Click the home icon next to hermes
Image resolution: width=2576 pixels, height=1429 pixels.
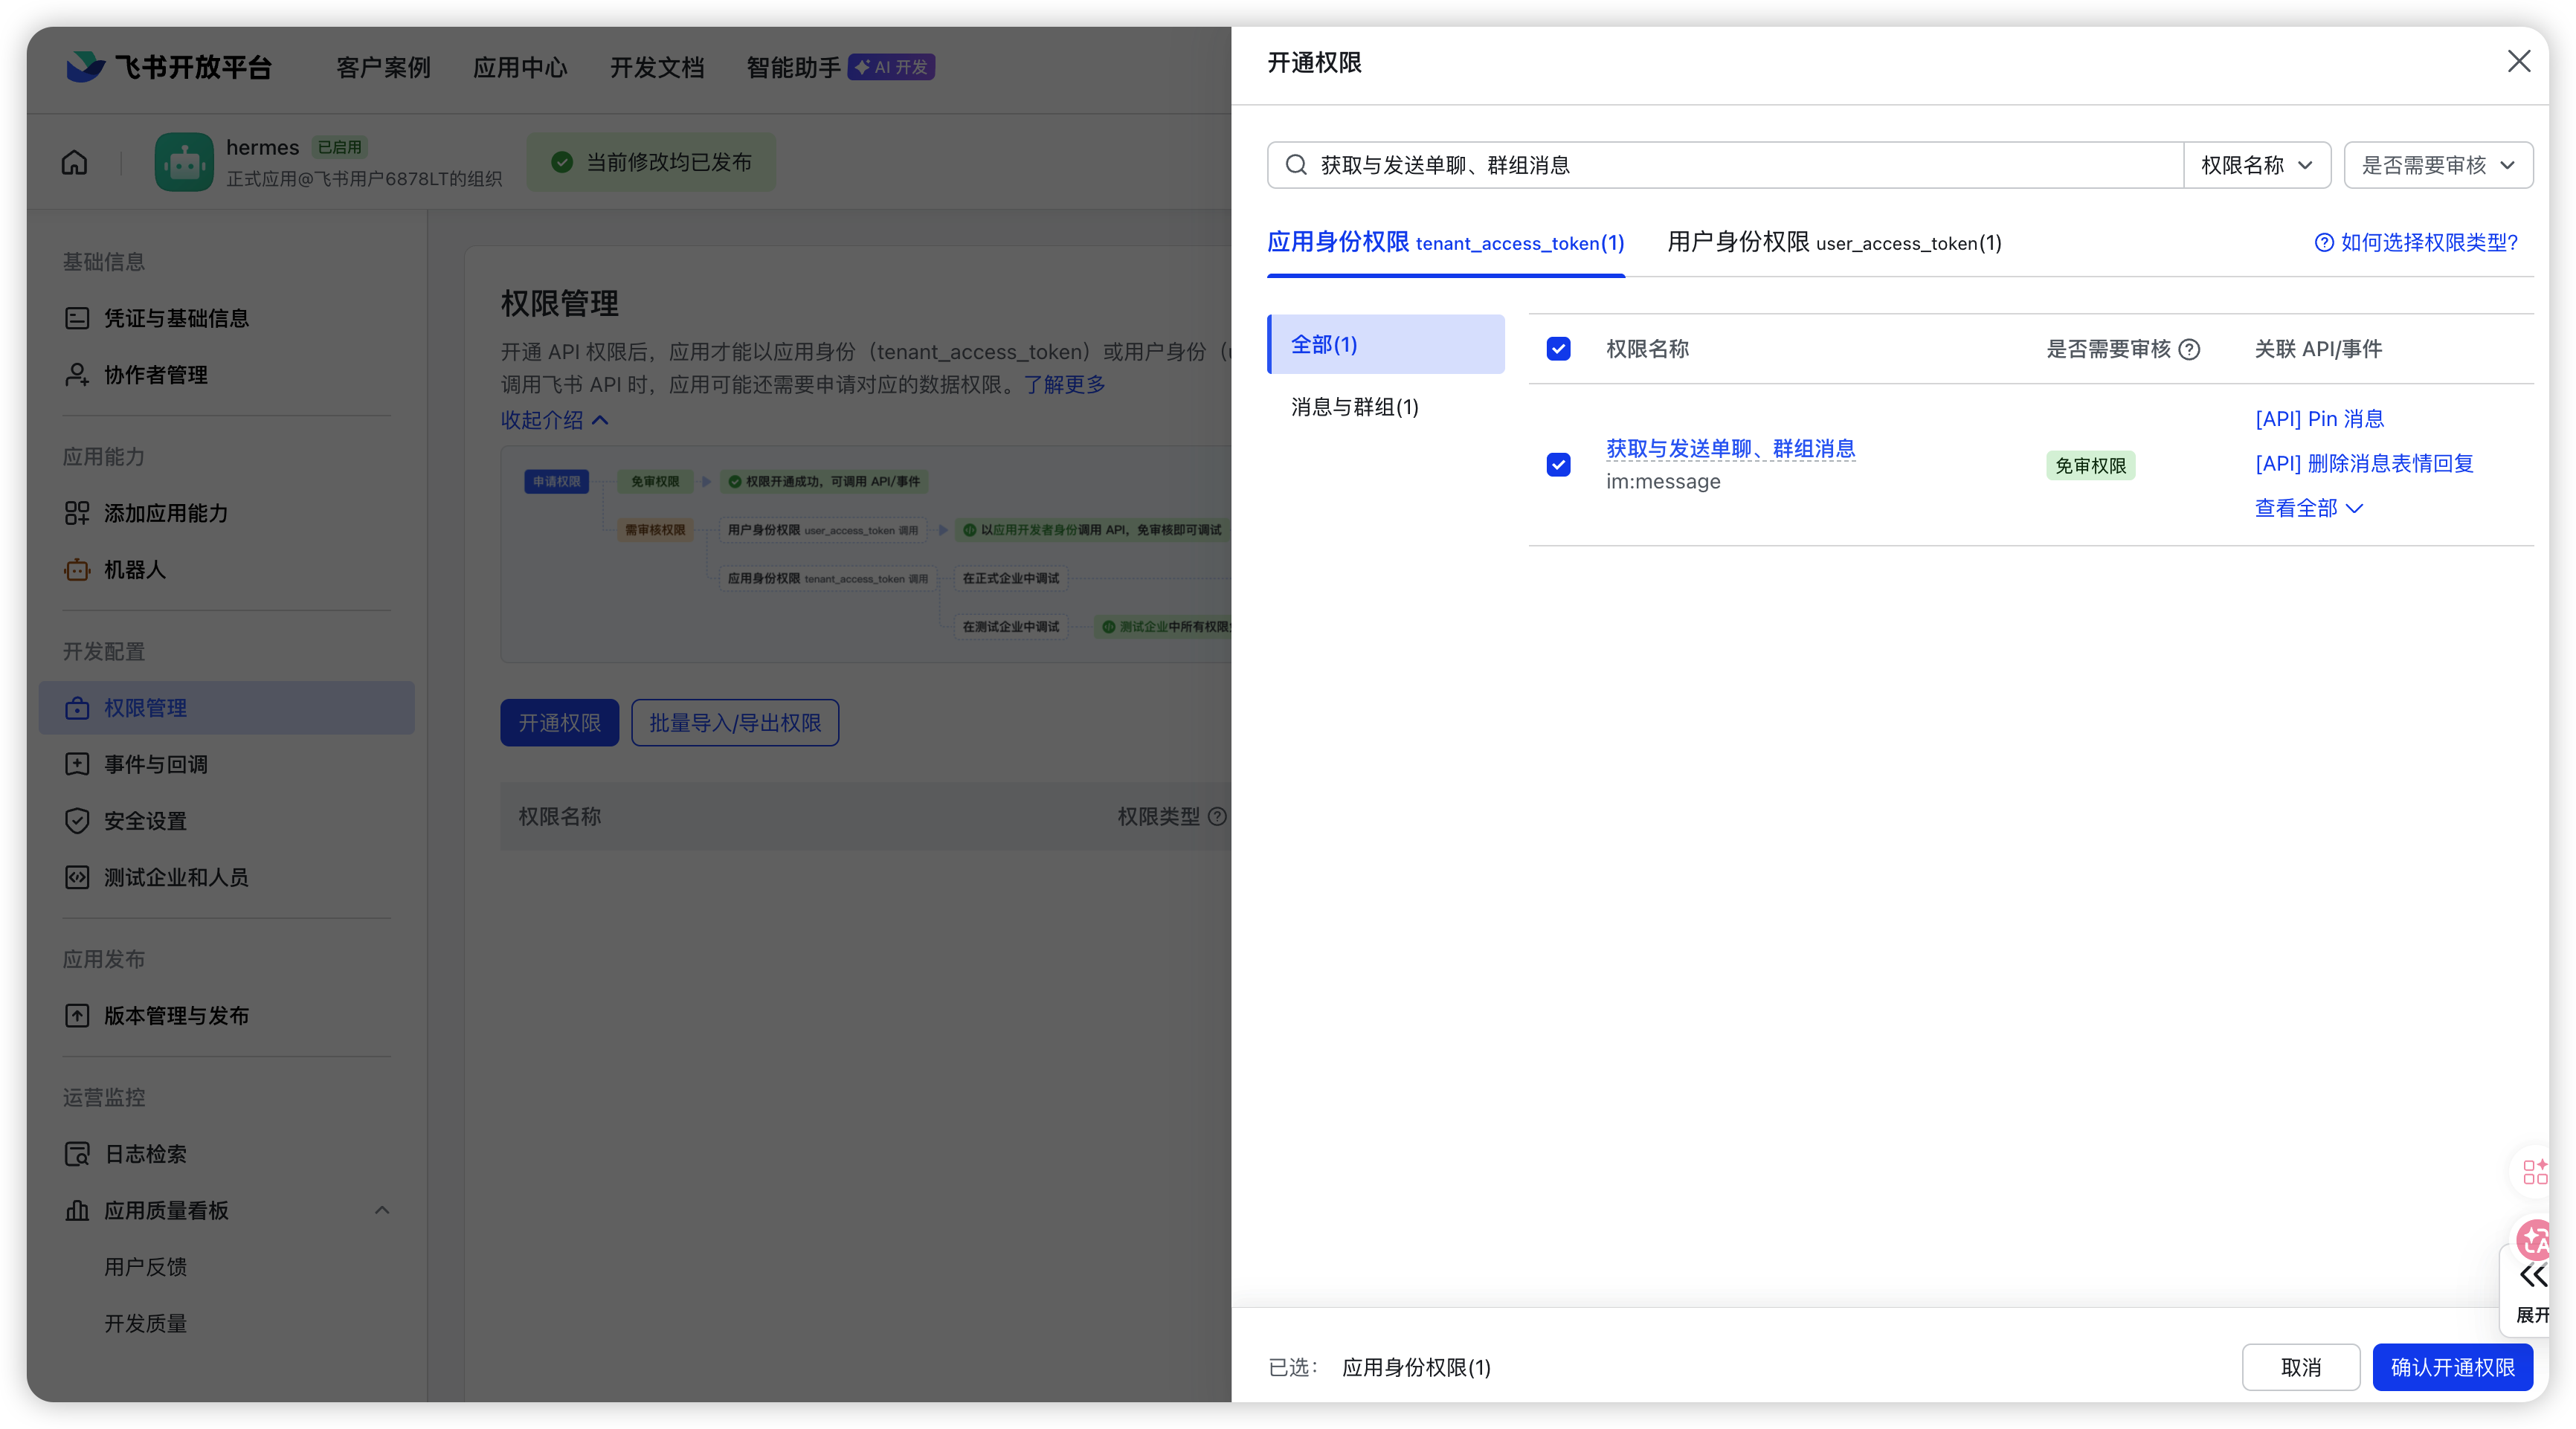(x=74, y=162)
